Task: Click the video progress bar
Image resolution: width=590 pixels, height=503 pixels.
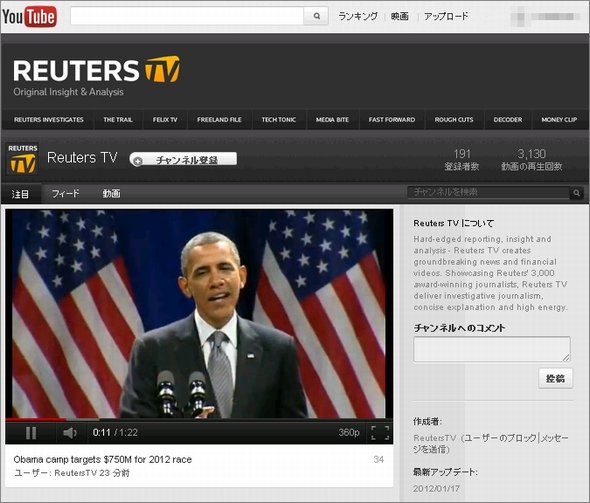Action: 199,419
